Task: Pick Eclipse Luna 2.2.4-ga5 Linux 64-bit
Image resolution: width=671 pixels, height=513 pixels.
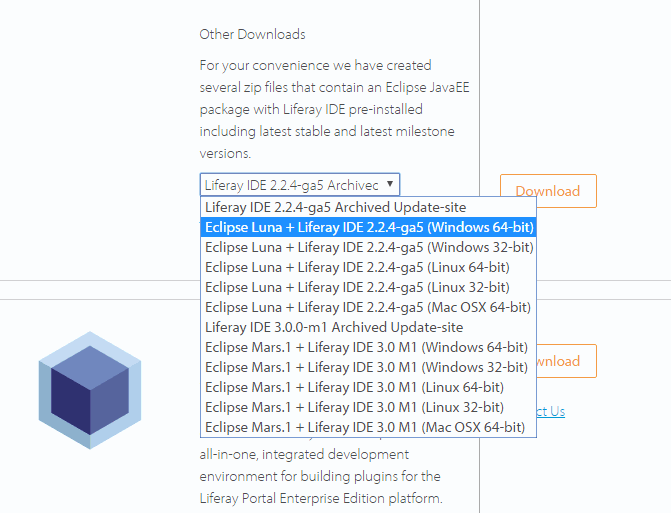Action: click(368, 267)
